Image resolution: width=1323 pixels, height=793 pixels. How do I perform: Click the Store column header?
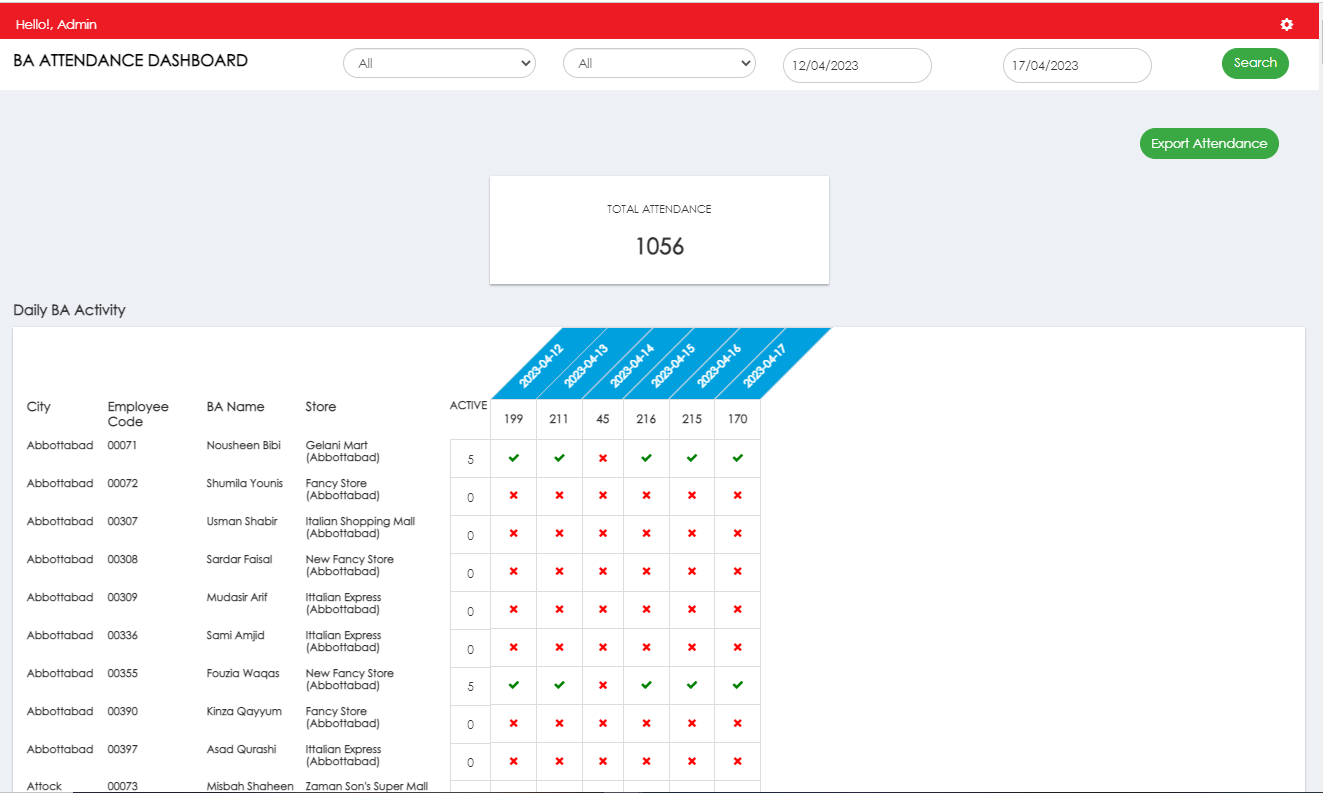(321, 407)
